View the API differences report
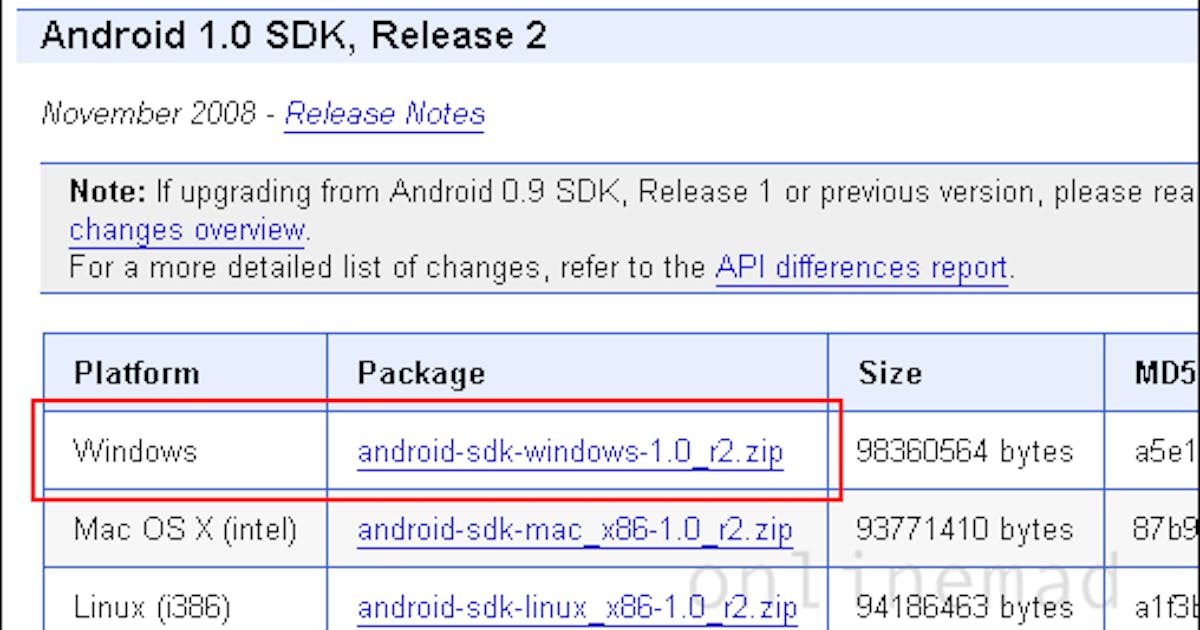This screenshot has width=1200, height=630. click(x=860, y=267)
